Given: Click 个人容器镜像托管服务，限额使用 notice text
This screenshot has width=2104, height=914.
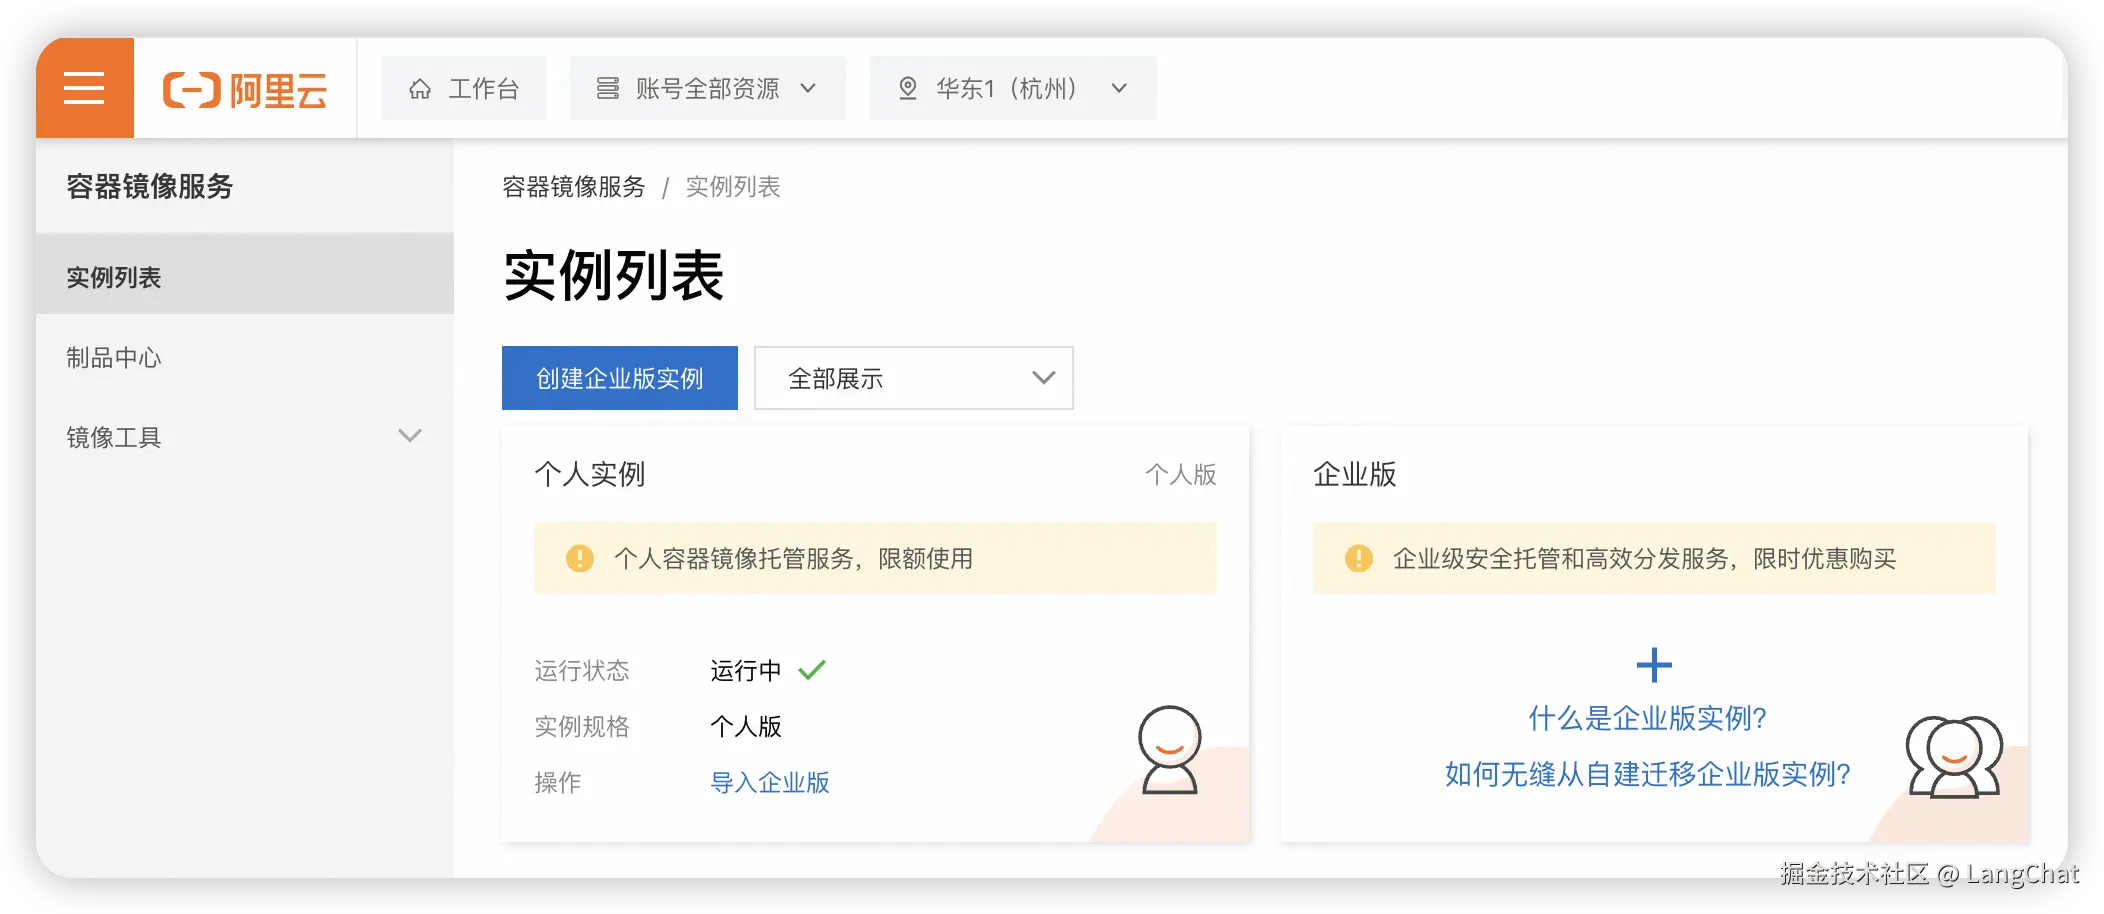Looking at the screenshot, I should [x=794, y=558].
